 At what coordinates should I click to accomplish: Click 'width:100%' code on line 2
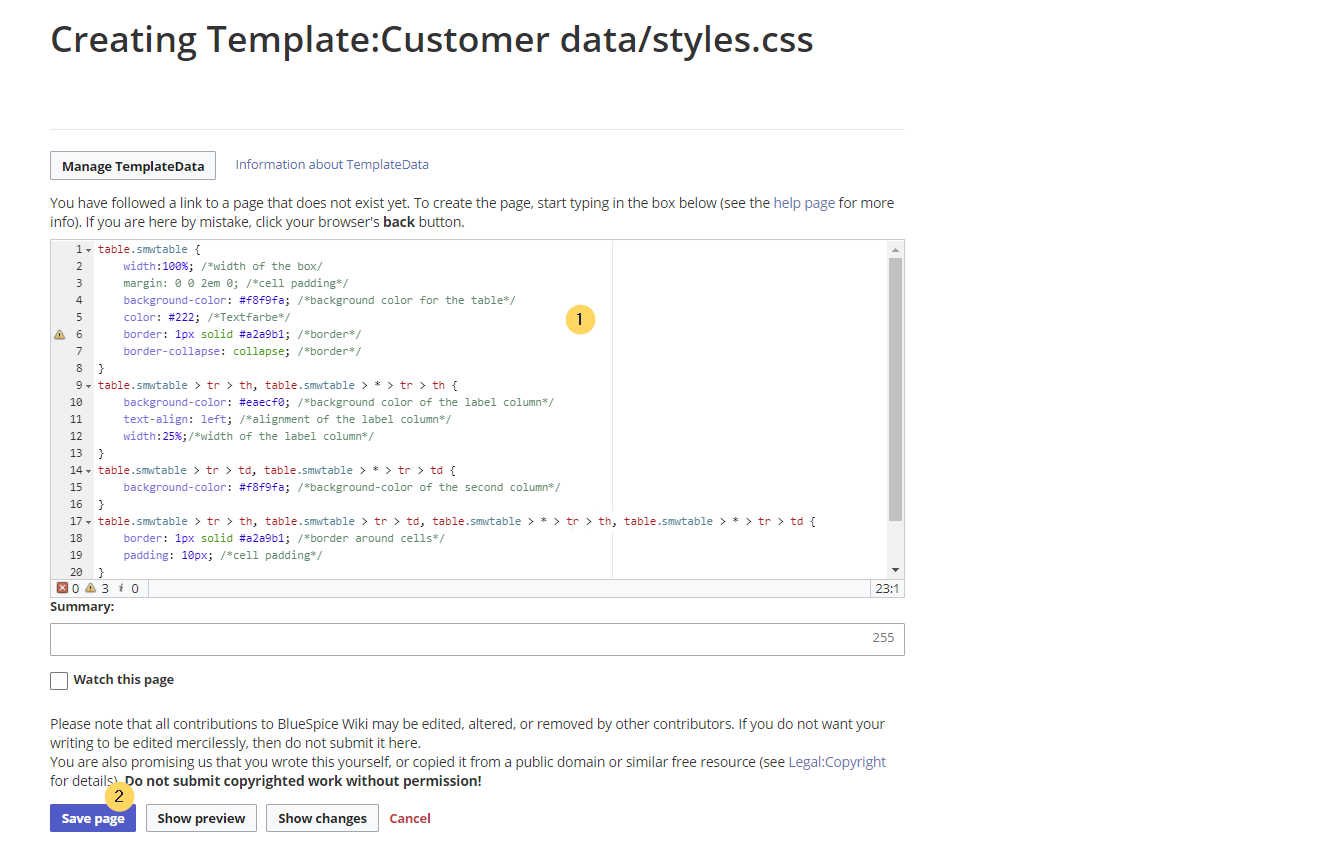(x=156, y=266)
